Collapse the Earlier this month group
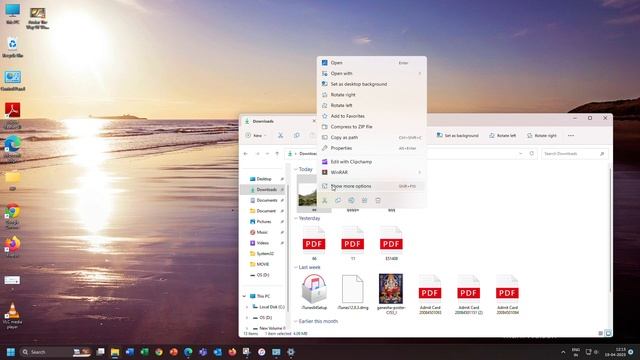640x360 pixels. pyautogui.click(x=296, y=322)
